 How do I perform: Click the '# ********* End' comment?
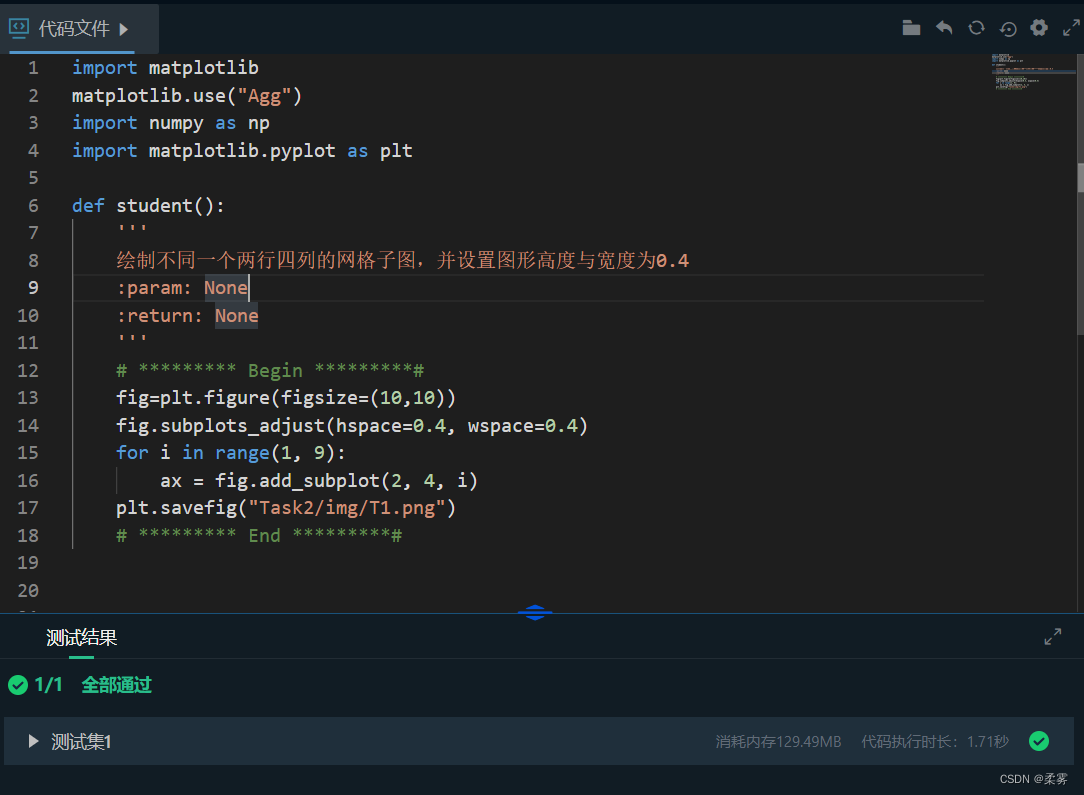(x=259, y=536)
